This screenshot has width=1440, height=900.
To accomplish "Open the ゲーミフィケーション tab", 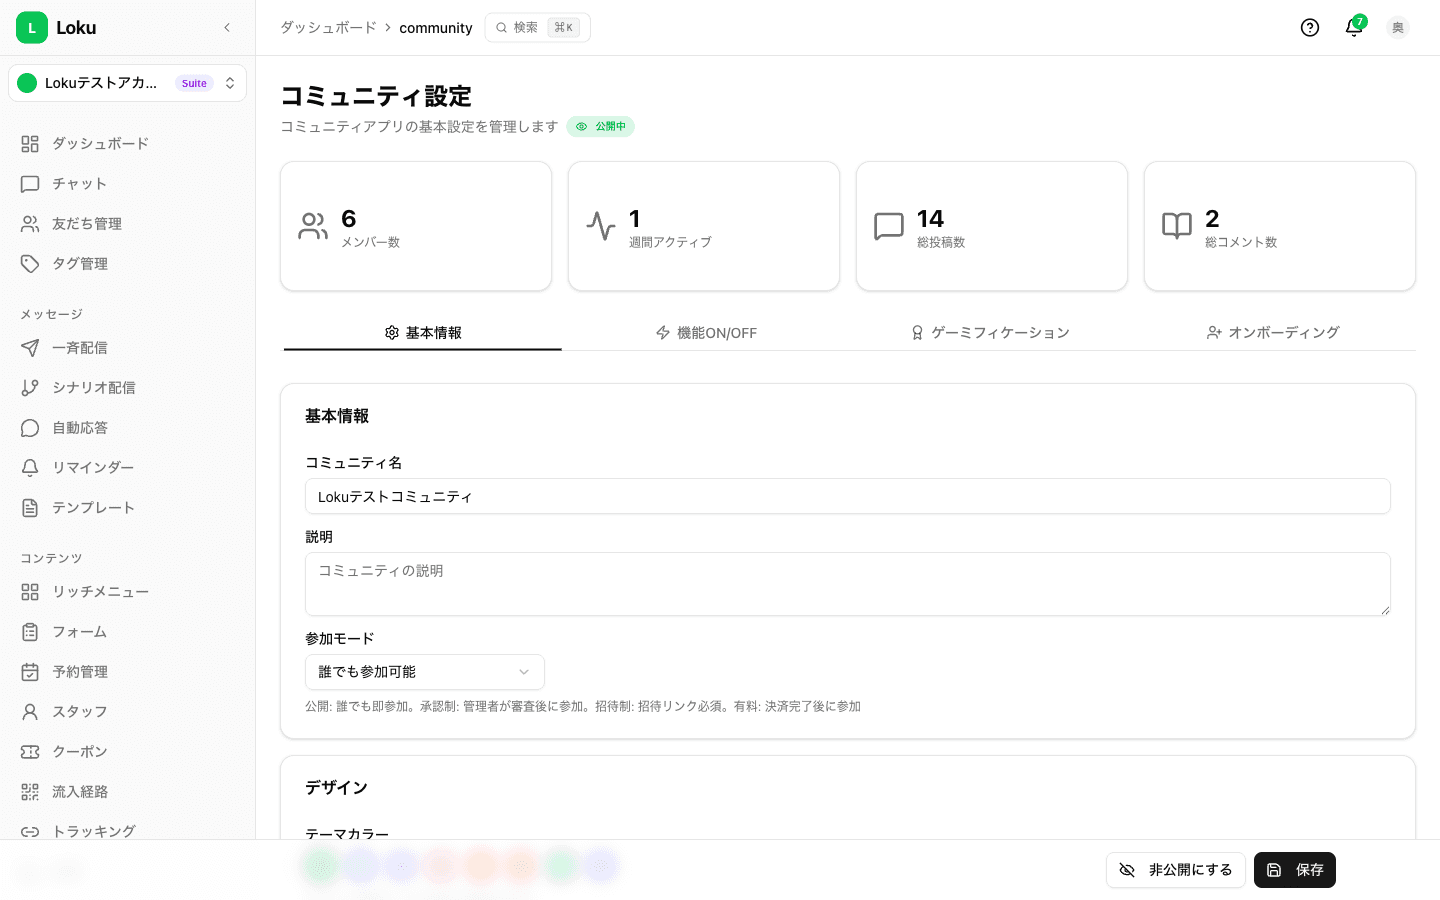I will pyautogui.click(x=990, y=332).
